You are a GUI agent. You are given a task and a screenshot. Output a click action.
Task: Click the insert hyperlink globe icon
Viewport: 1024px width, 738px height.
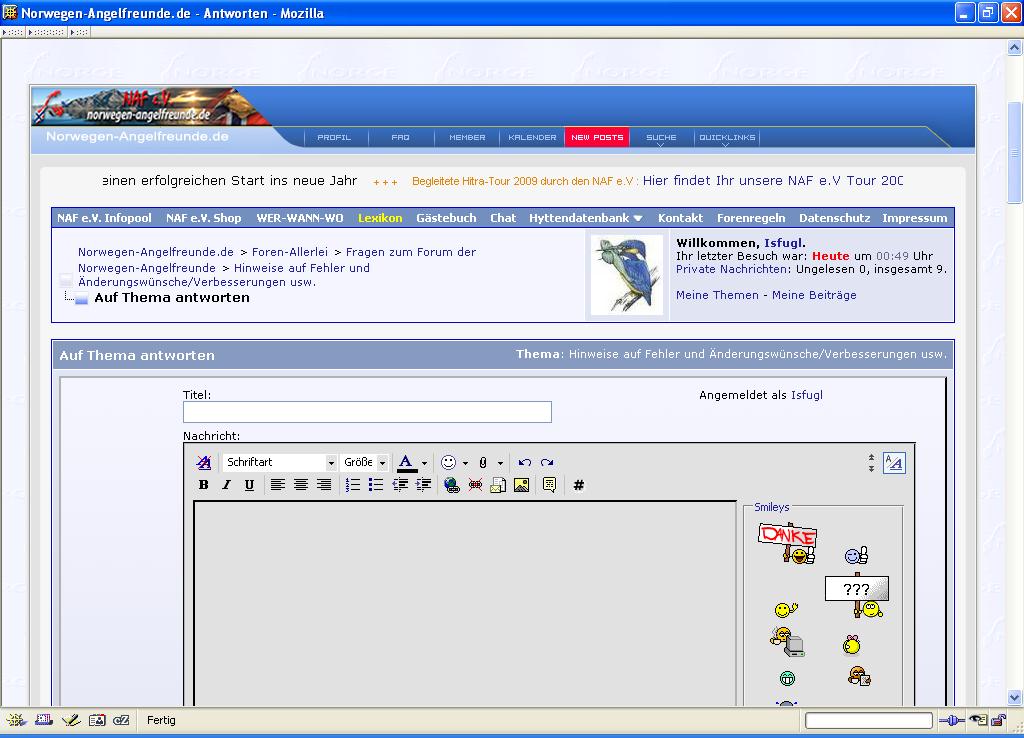pos(452,485)
